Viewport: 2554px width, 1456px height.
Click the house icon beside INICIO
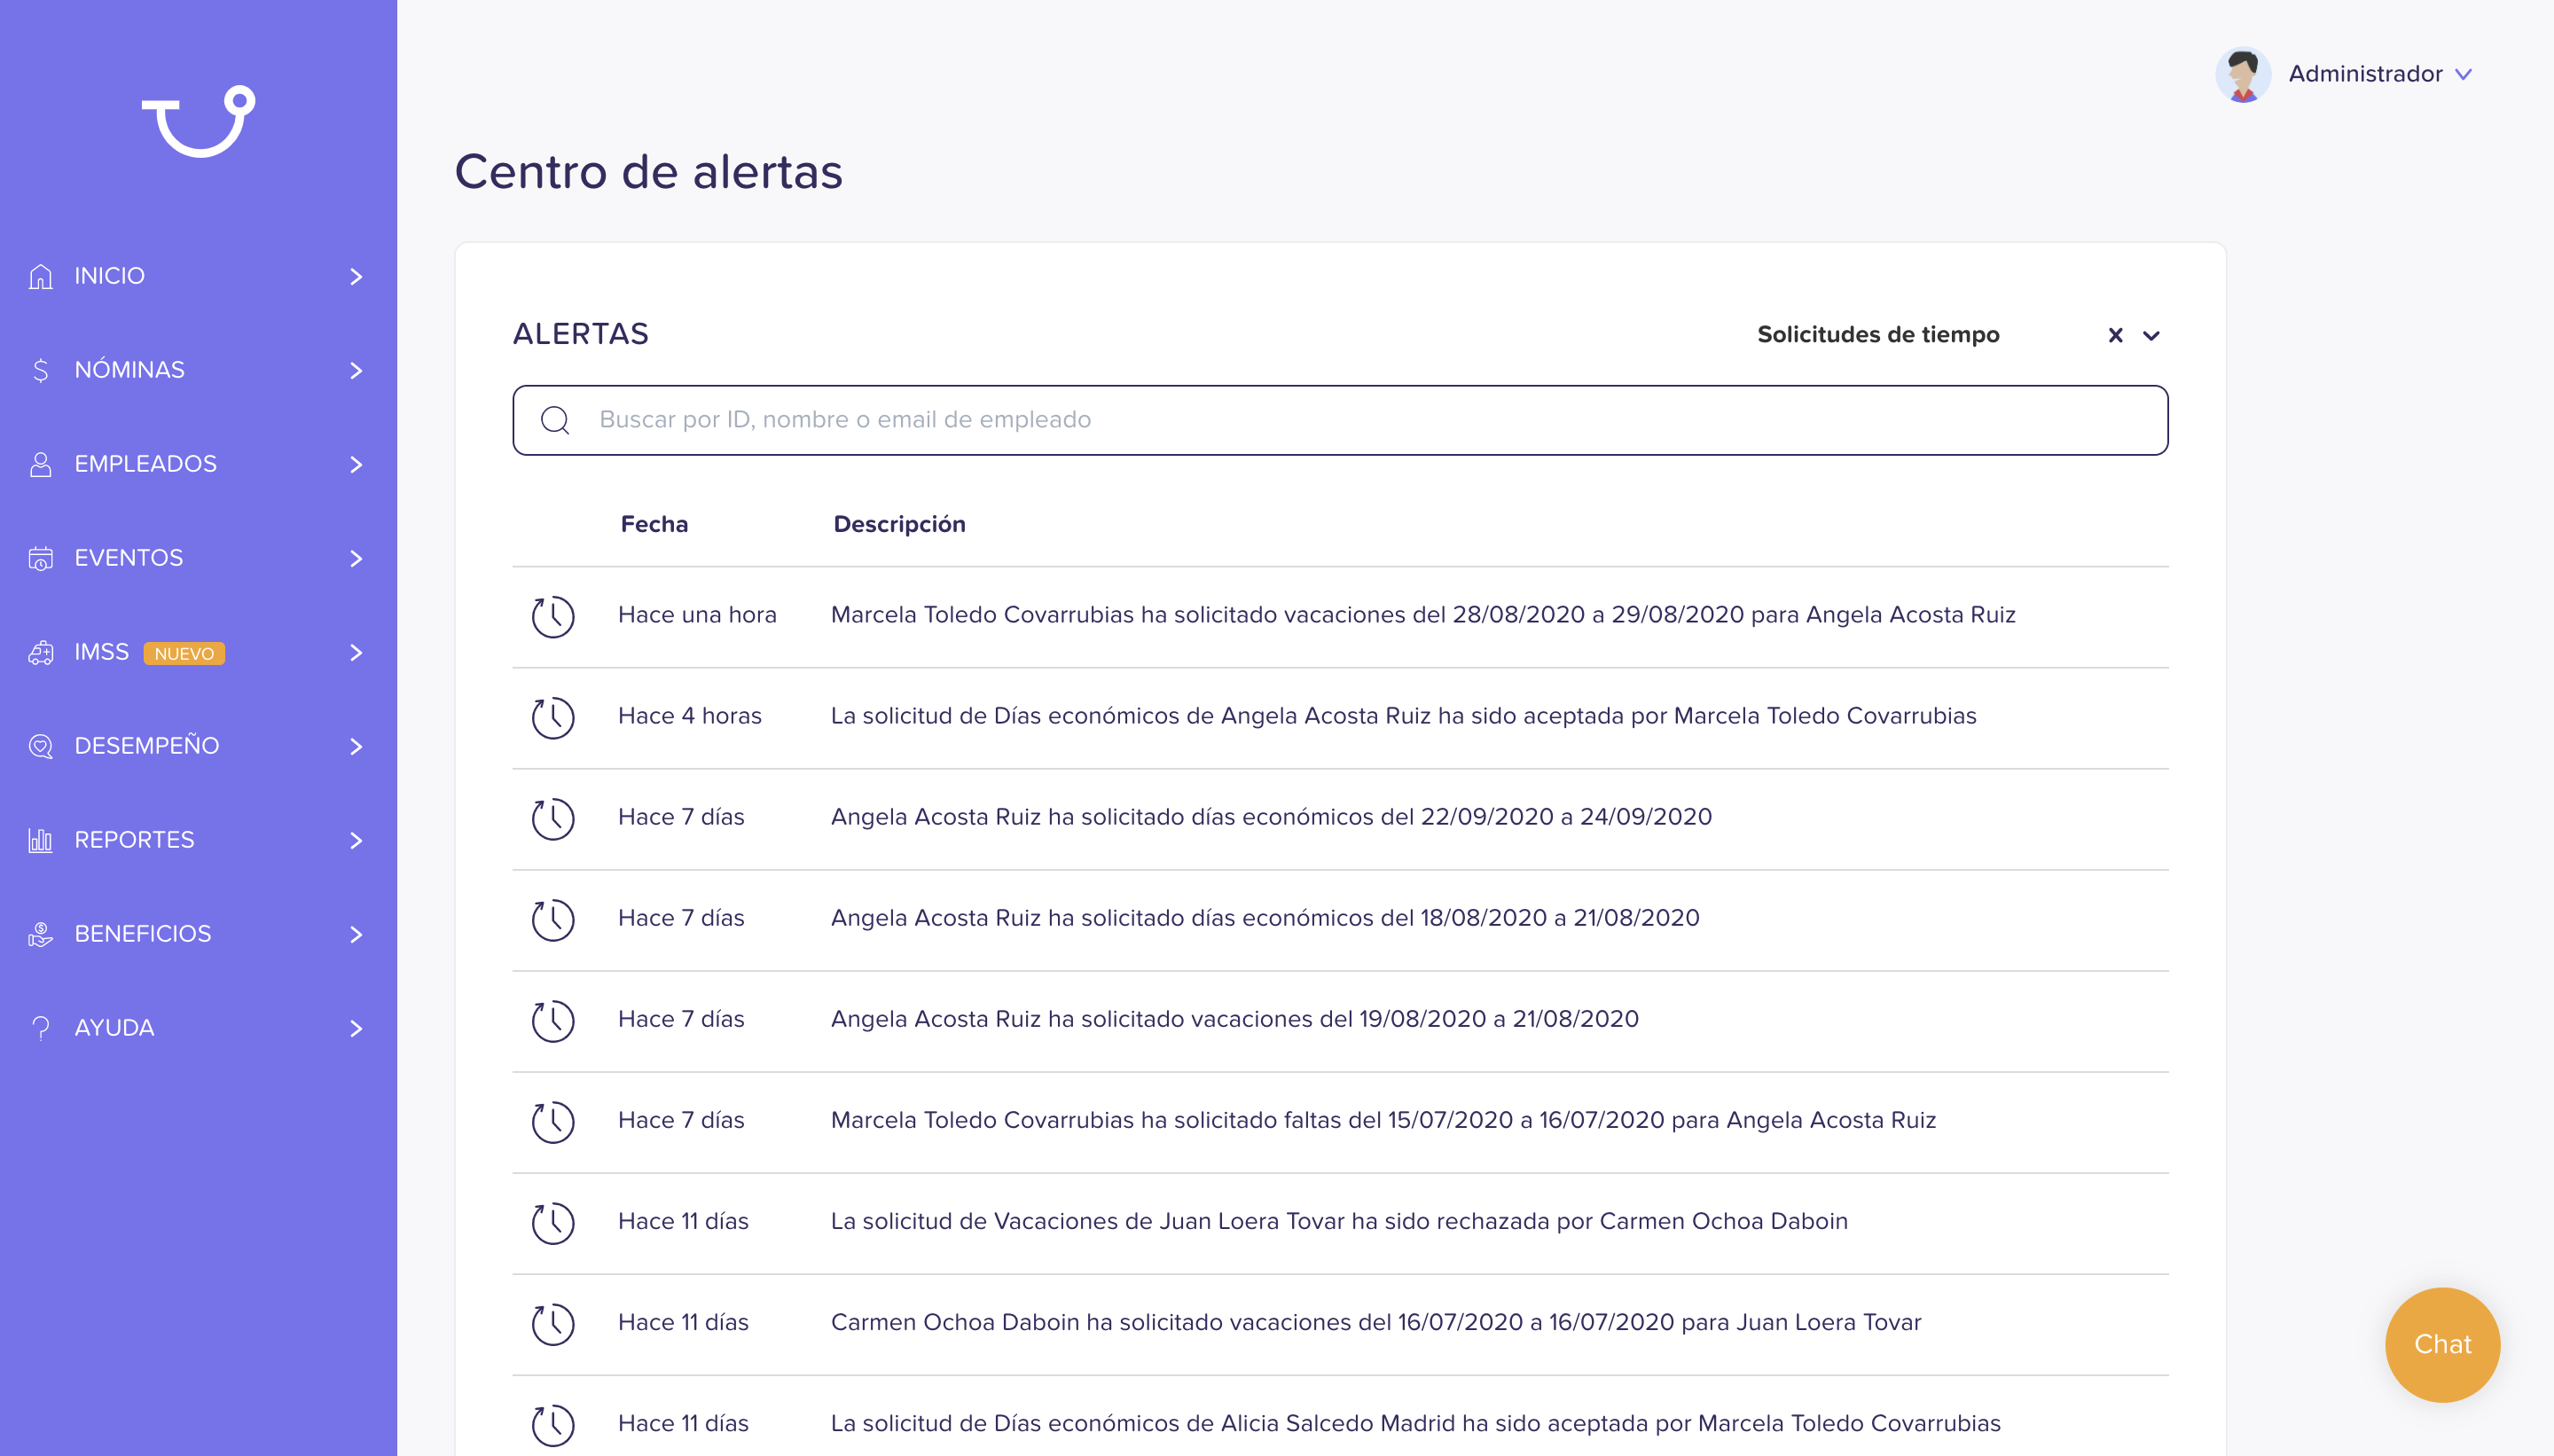(x=41, y=276)
